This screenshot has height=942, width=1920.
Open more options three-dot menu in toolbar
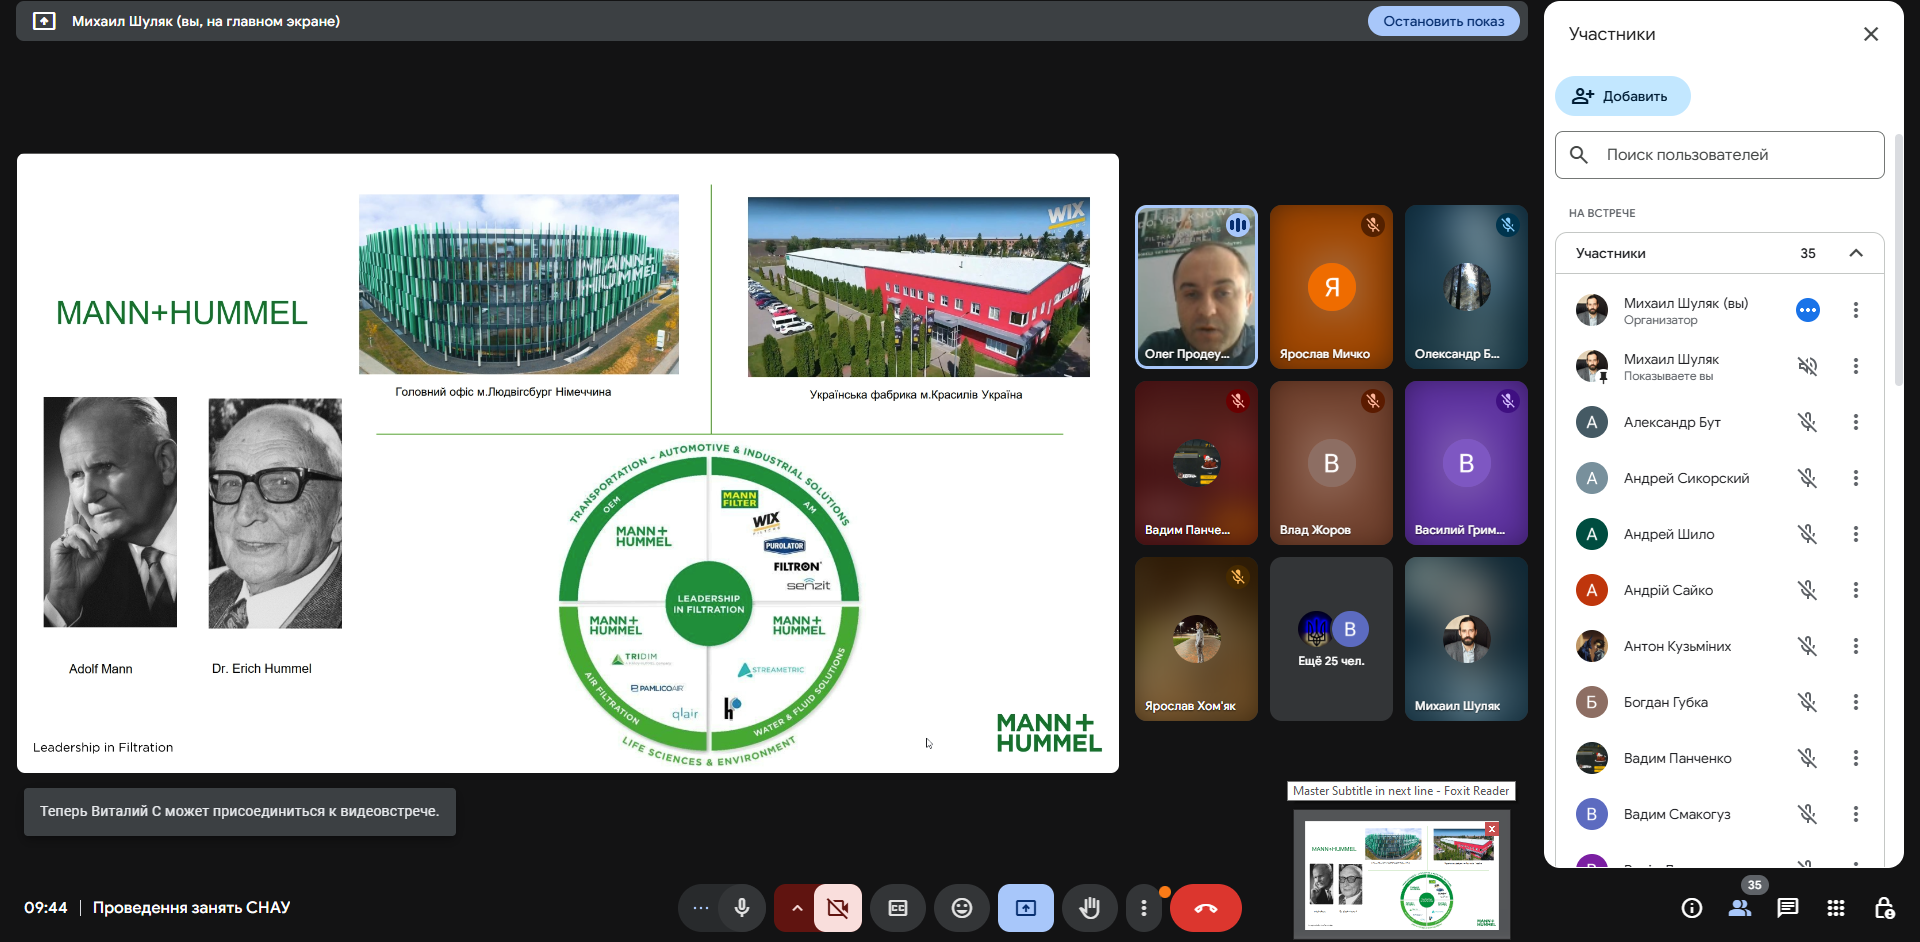tap(1144, 908)
